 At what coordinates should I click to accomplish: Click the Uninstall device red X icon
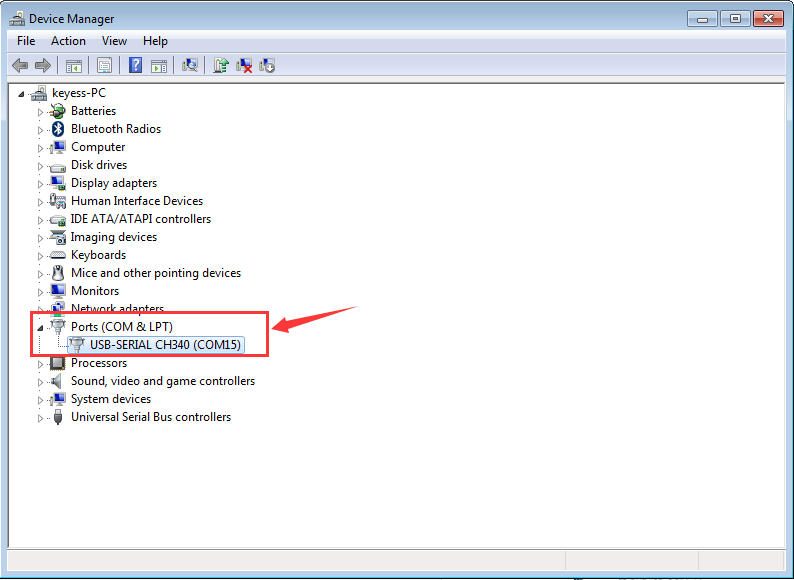244,65
